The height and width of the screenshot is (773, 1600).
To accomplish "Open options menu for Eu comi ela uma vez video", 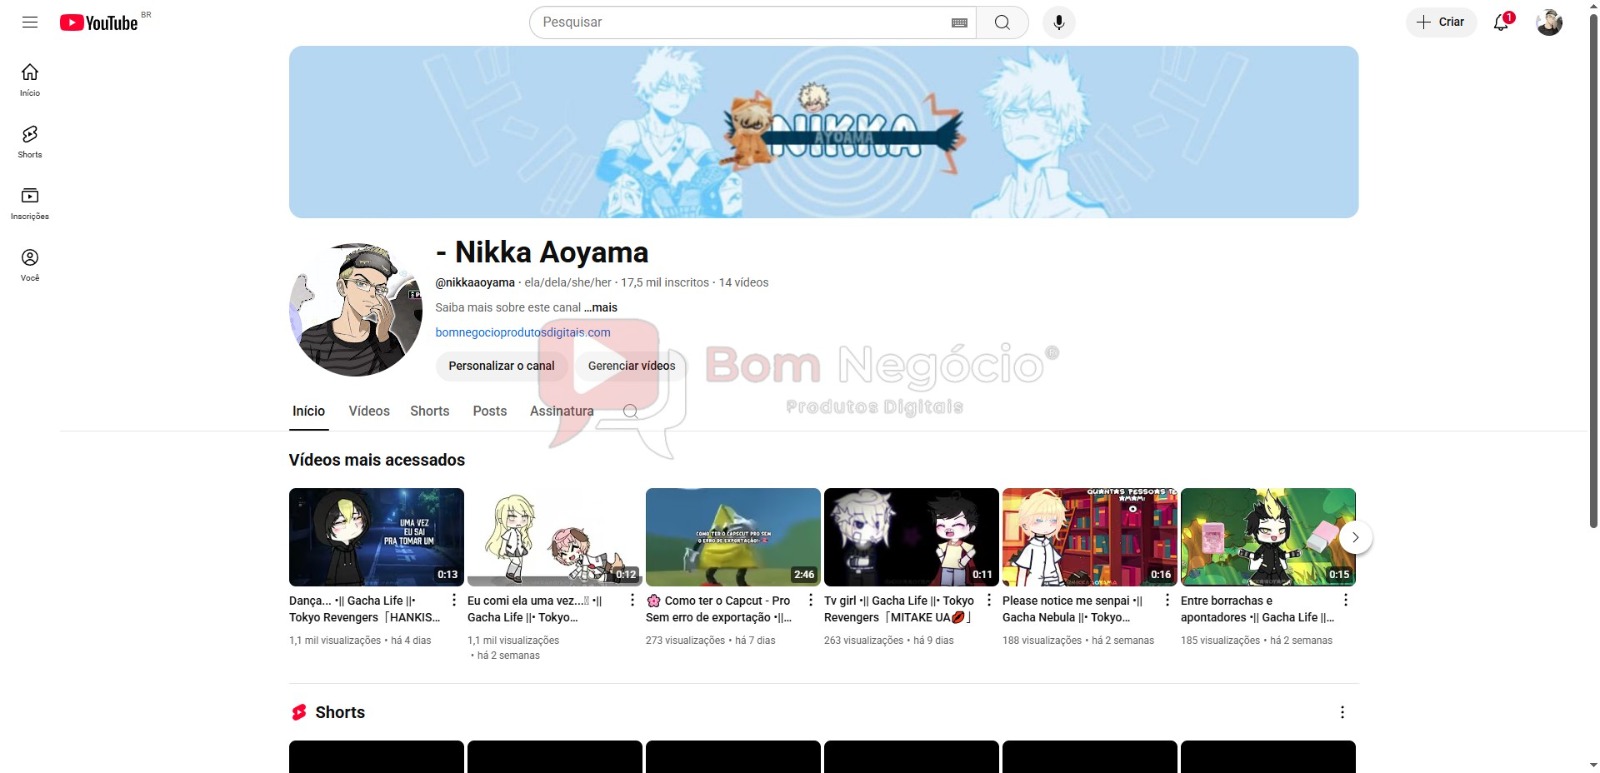I will 632,600.
